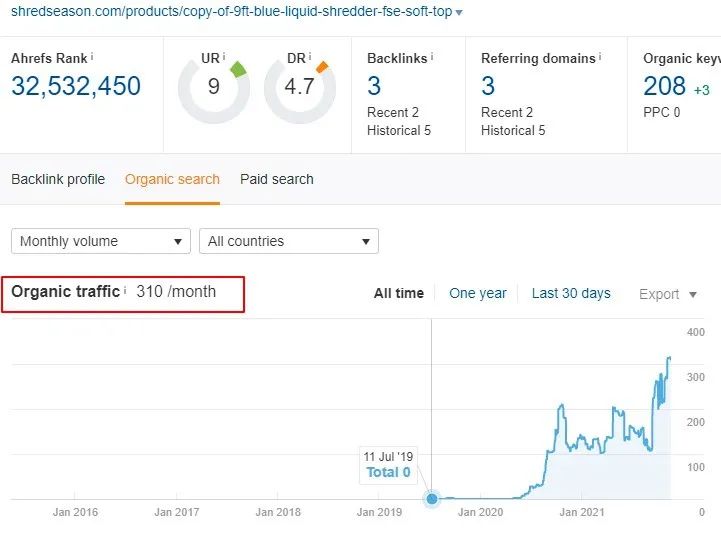
Task: Select All time traffic range
Action: click(399, 293)
